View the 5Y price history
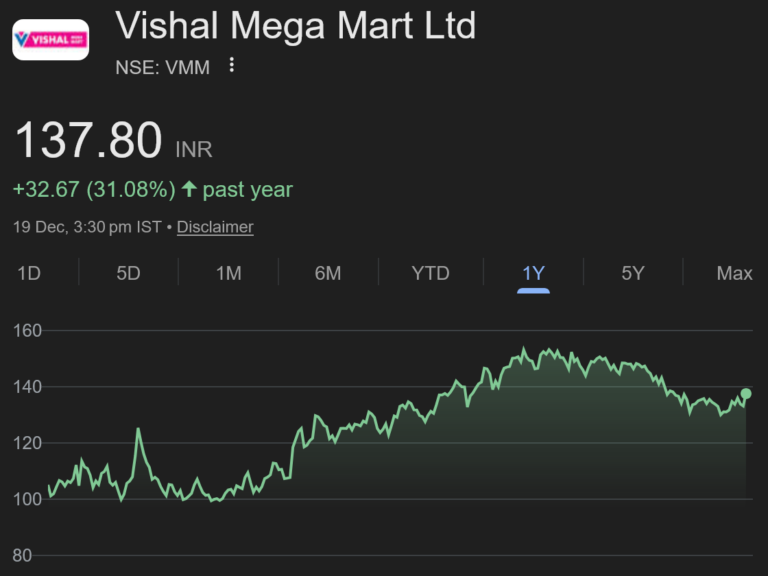Image resolution: width=768 pixels, height=576 pixels. point(633,273)
